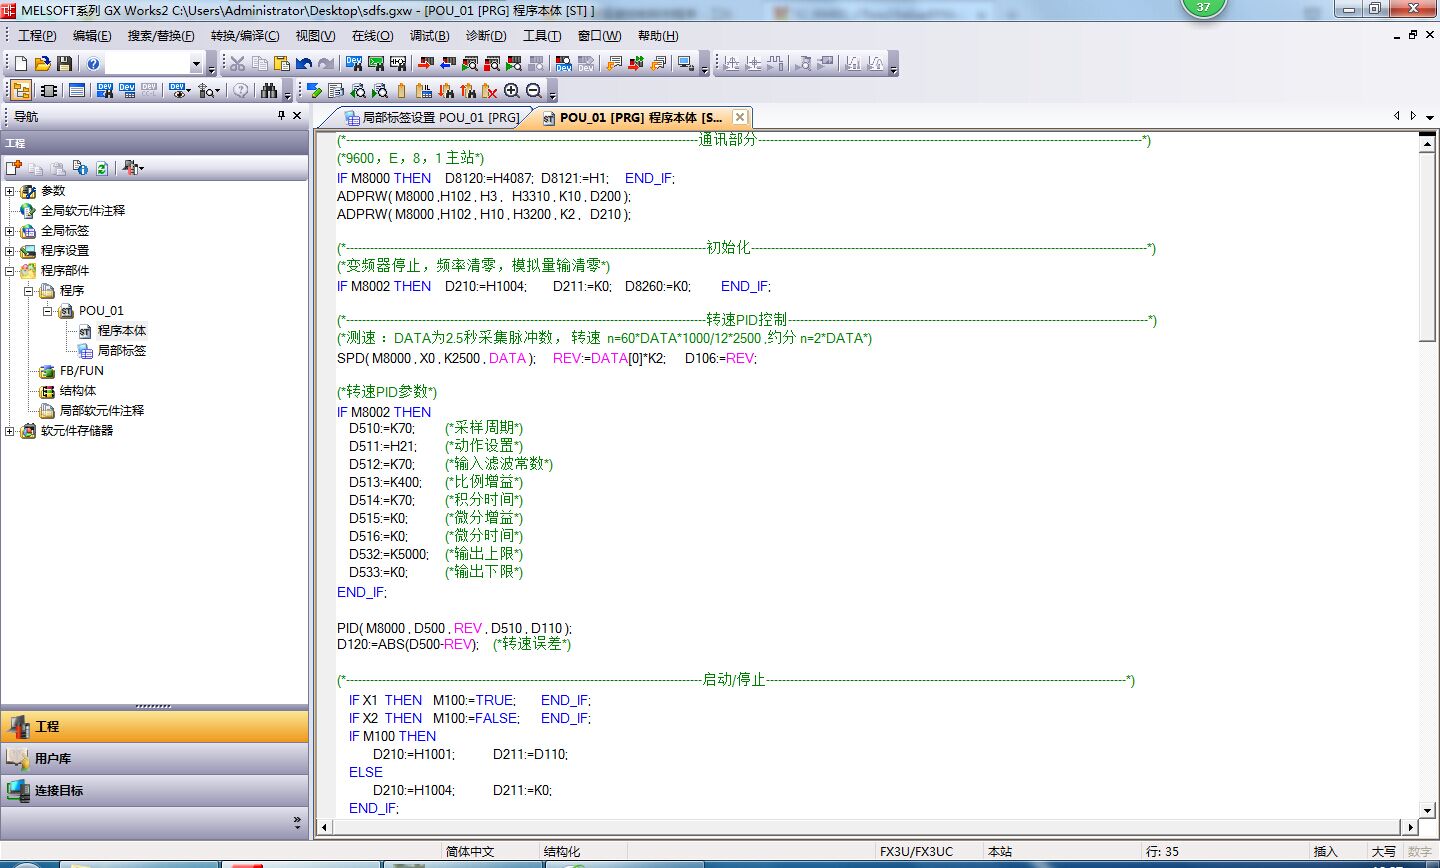This screenshot has height=868, width=1440.
Task: Collapse the 程序部件 tree node
Action: pyautogui.click(x=10, y=271)
